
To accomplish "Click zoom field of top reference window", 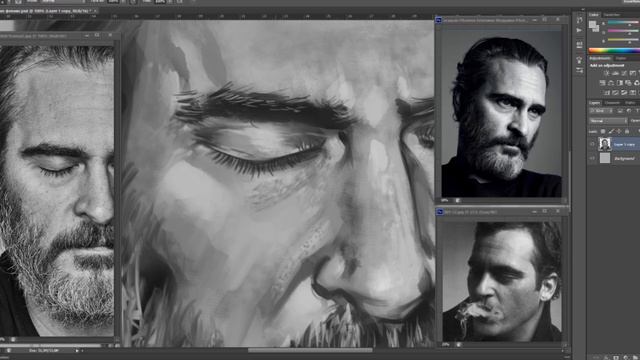I will (x=445, y=200).
